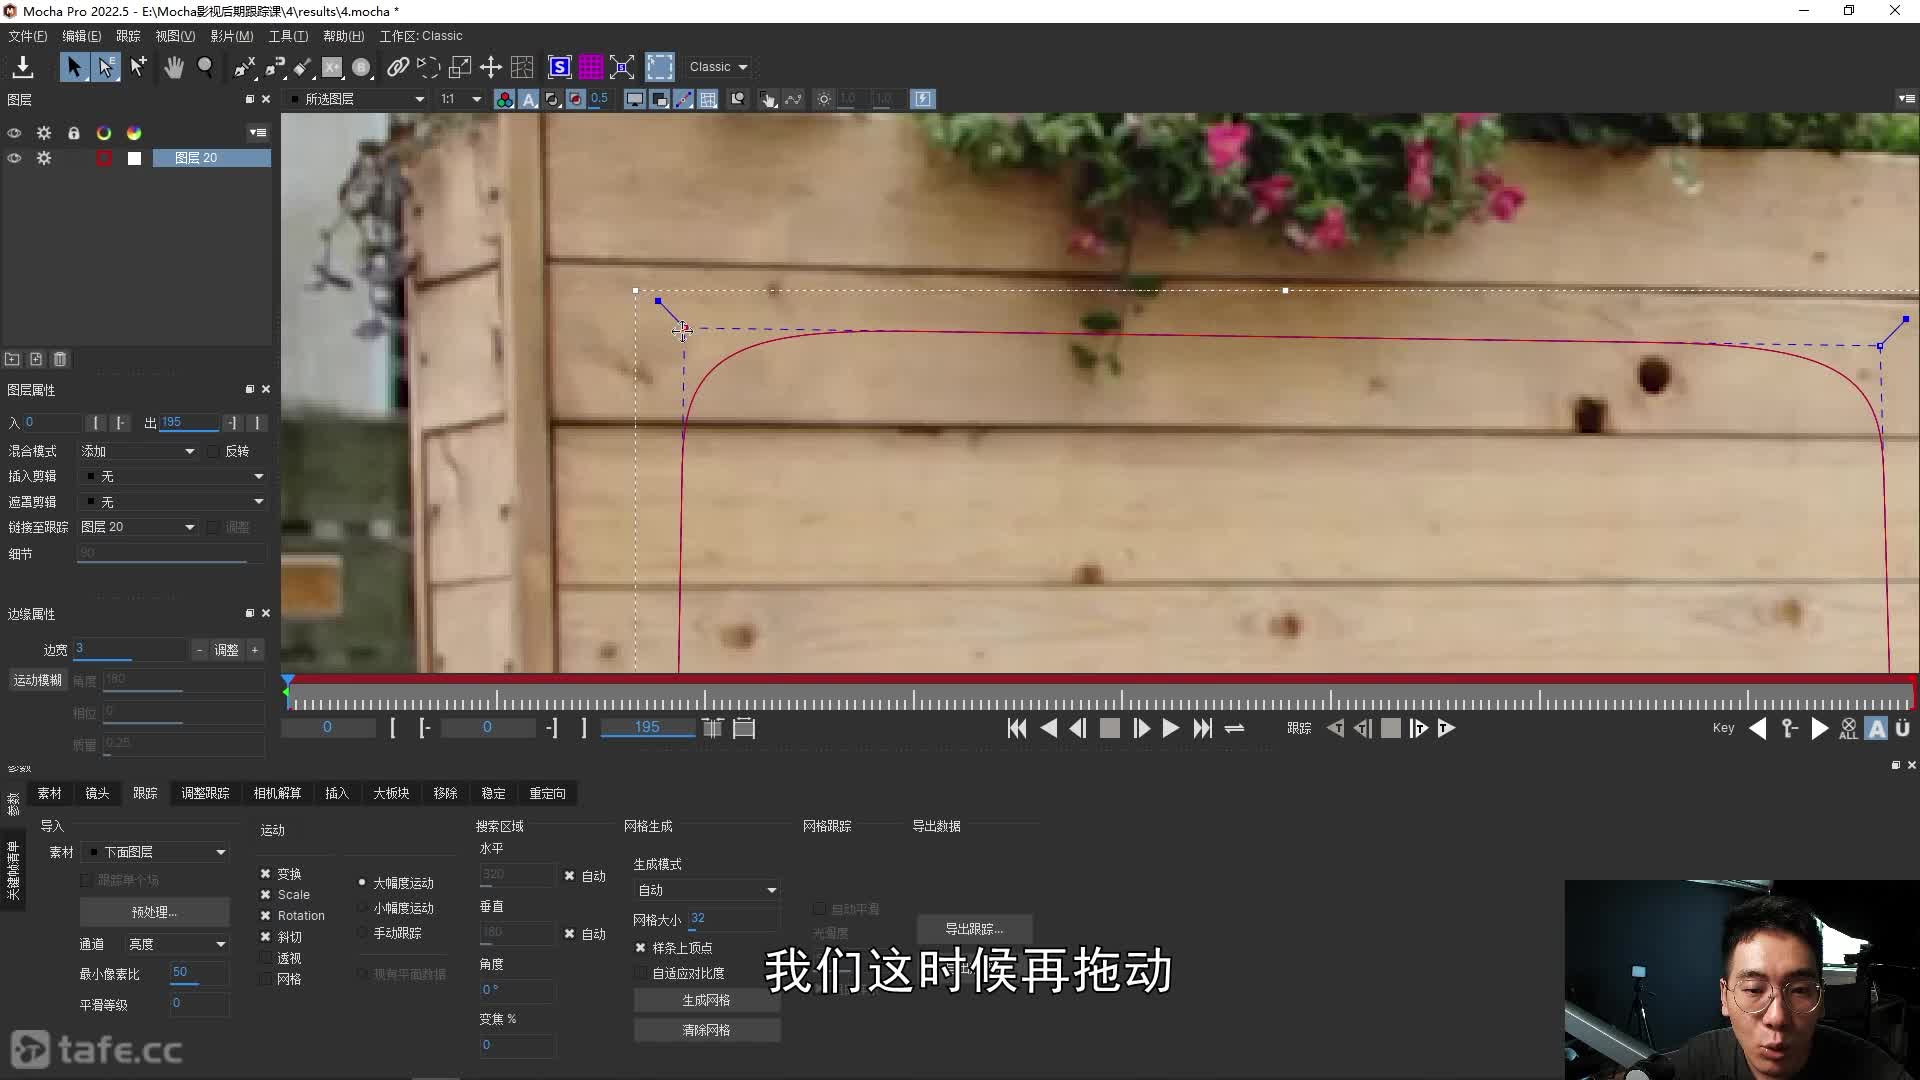The height and width of the screenshot is (1080, 1920).
Task: Toggle visibility eye of layer 图层 20
Action: pos(14,158)
